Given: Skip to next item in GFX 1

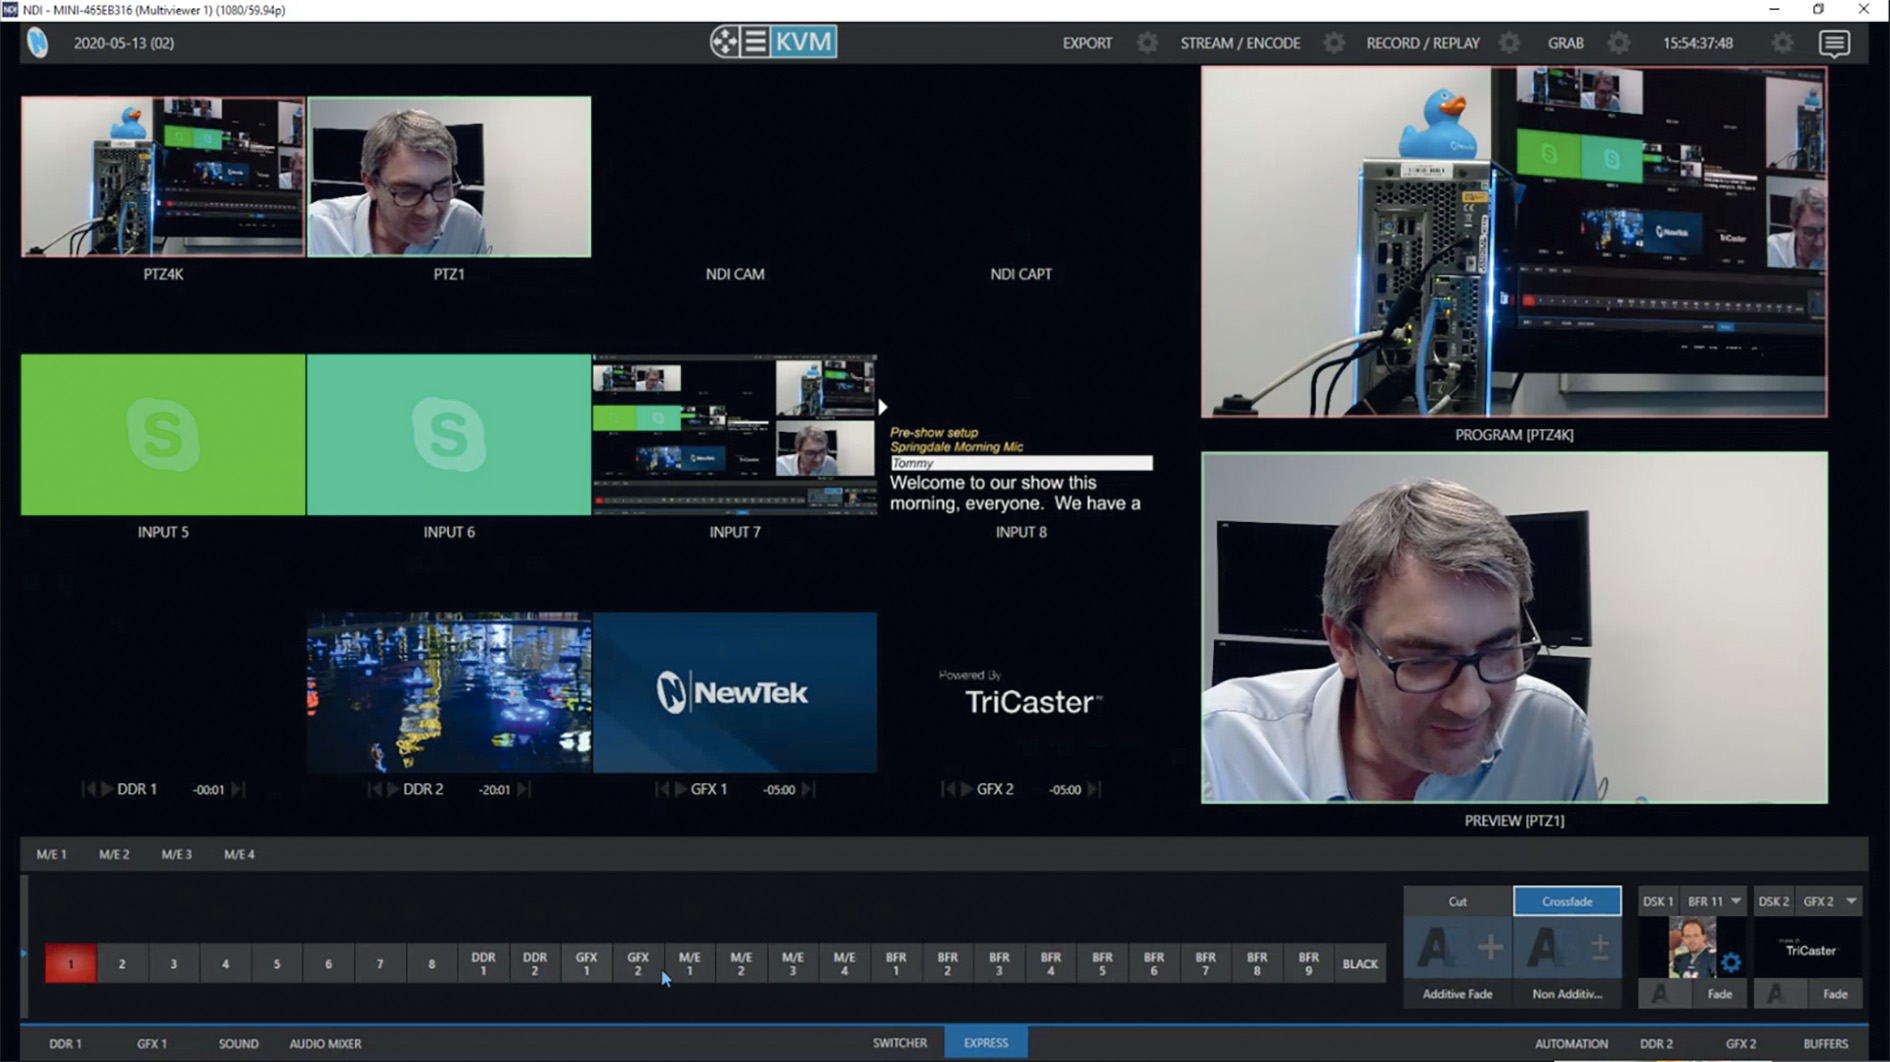Looking at the screenshot, I should point(808,789).
